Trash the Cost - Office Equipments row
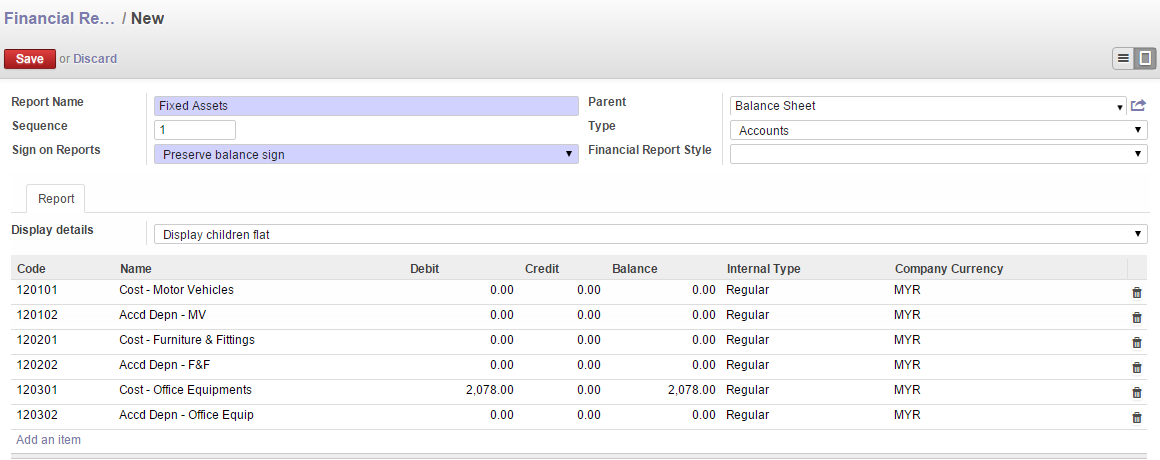 [1136, 393]
